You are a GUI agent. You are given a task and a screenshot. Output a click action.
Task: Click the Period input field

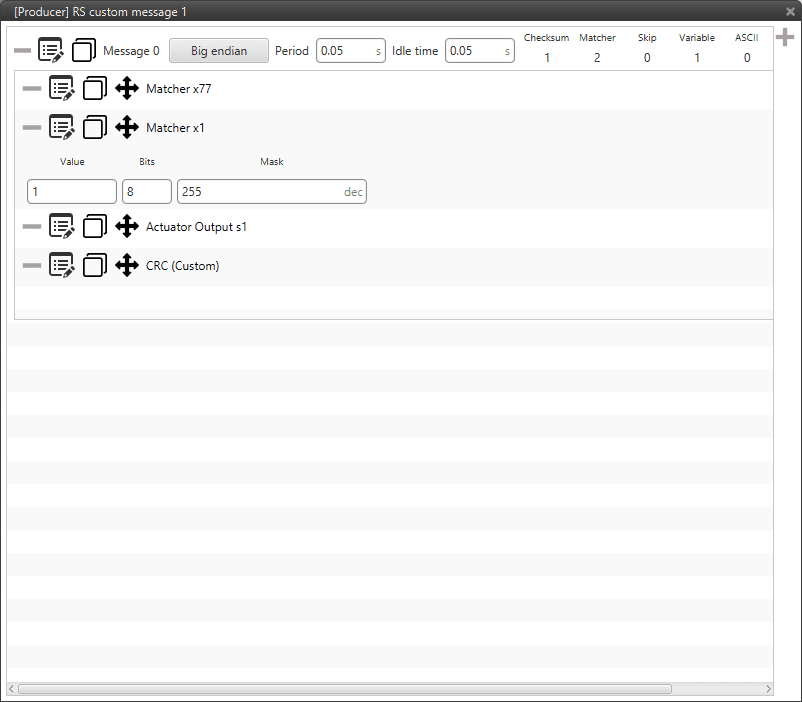[x=350, y=51]
